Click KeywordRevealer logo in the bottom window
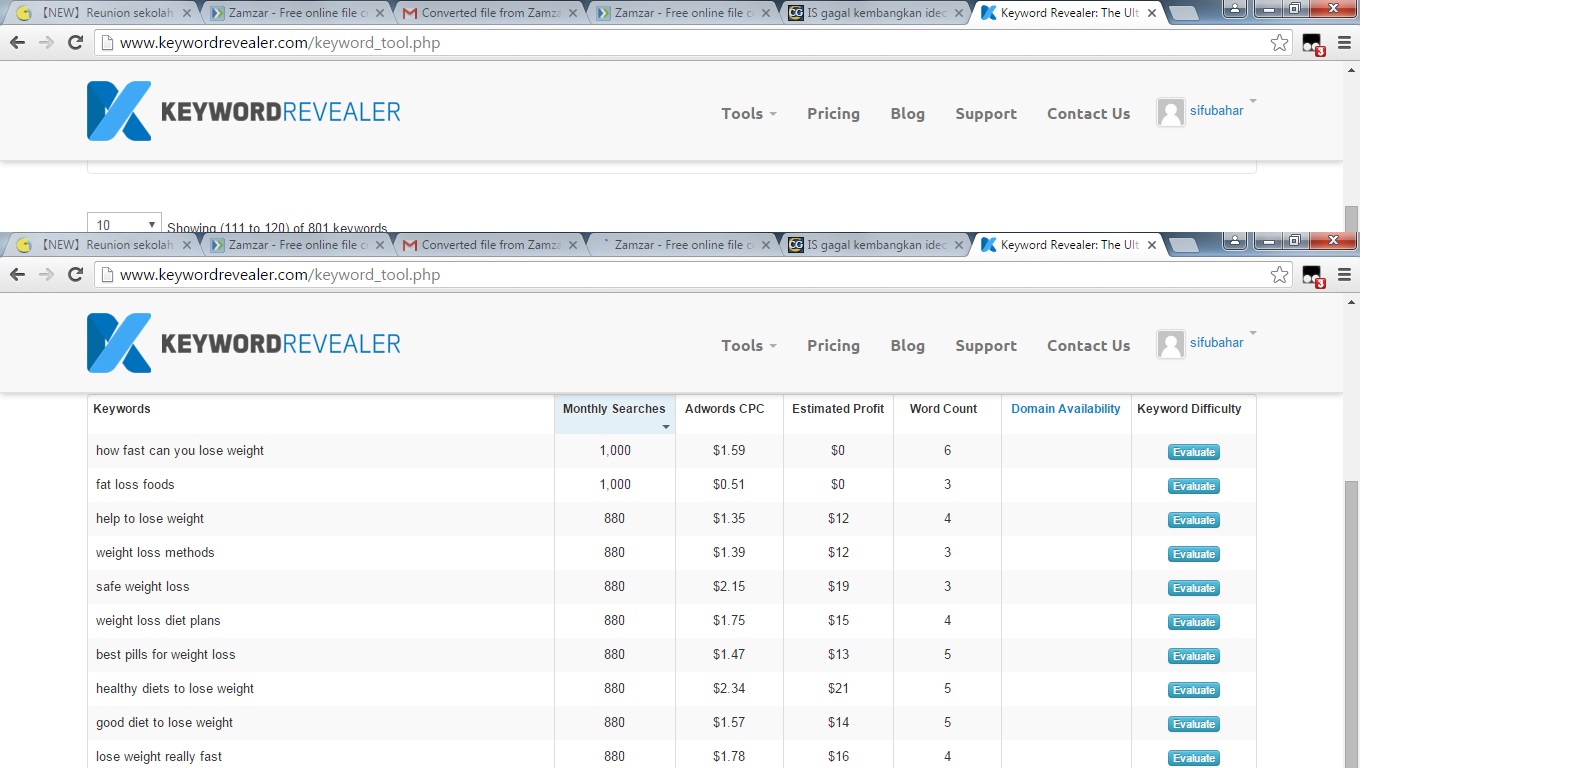The width and height of the screenshot is (1594, 768). click(x=244, y=343)
